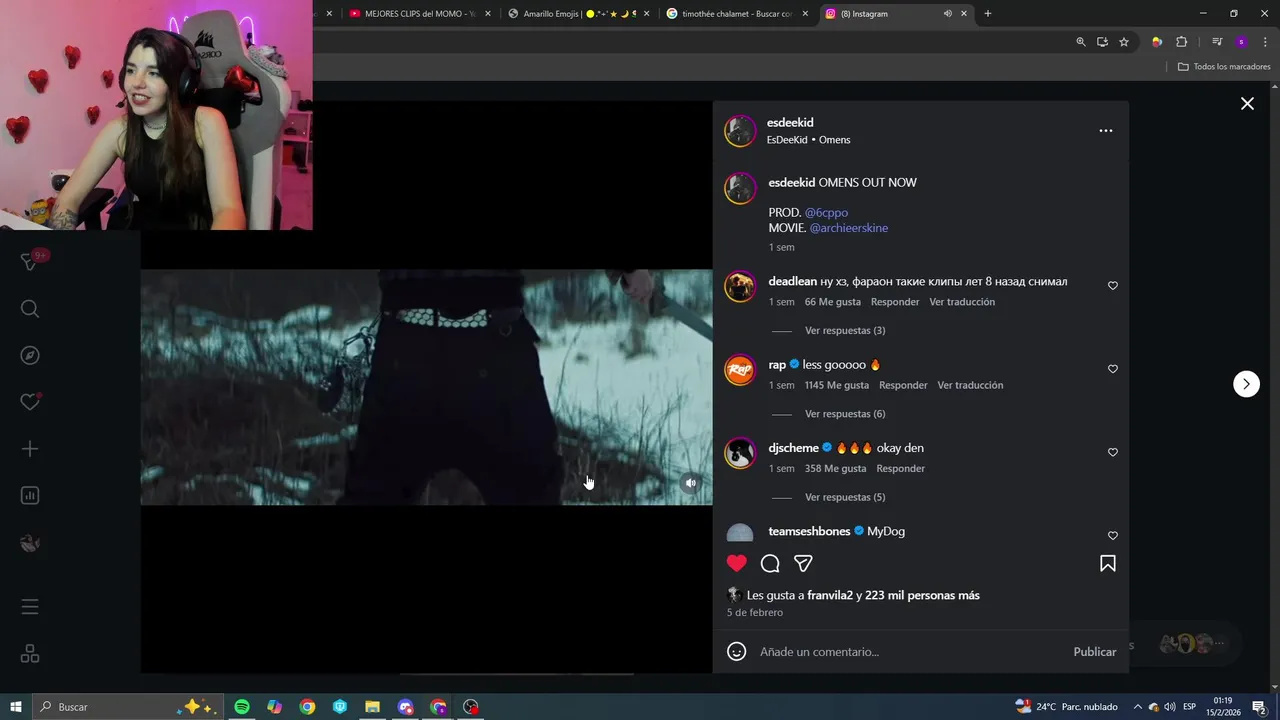Translate rap's comment
This screenshot has width=1280, height=720.
coord(970,385)
